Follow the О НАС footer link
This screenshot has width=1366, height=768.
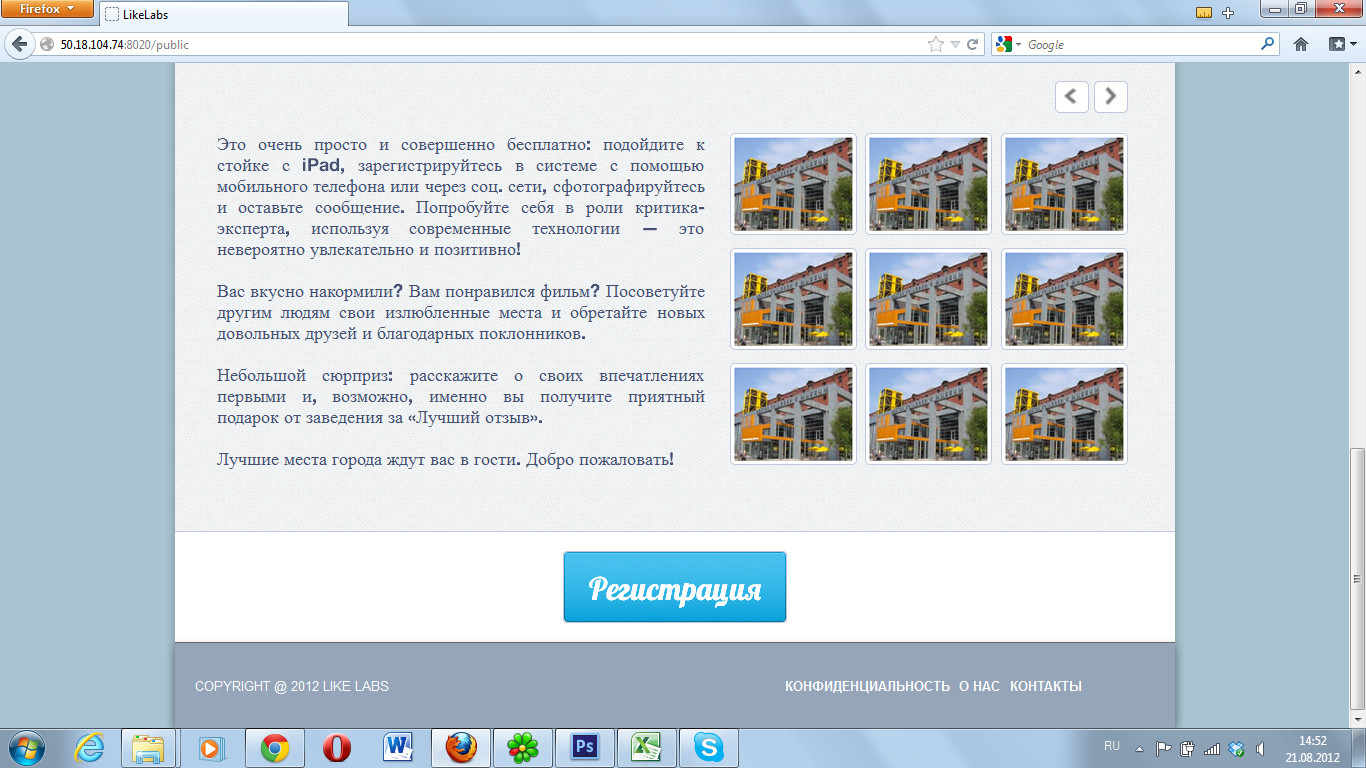(979, 686)
